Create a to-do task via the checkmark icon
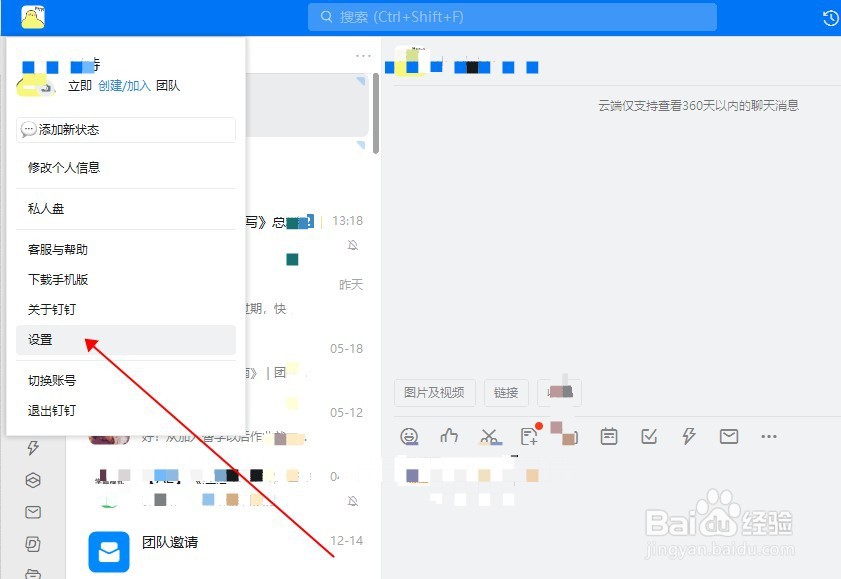Image resolution: width=841 pixels, height=579 pixels. 648,436
